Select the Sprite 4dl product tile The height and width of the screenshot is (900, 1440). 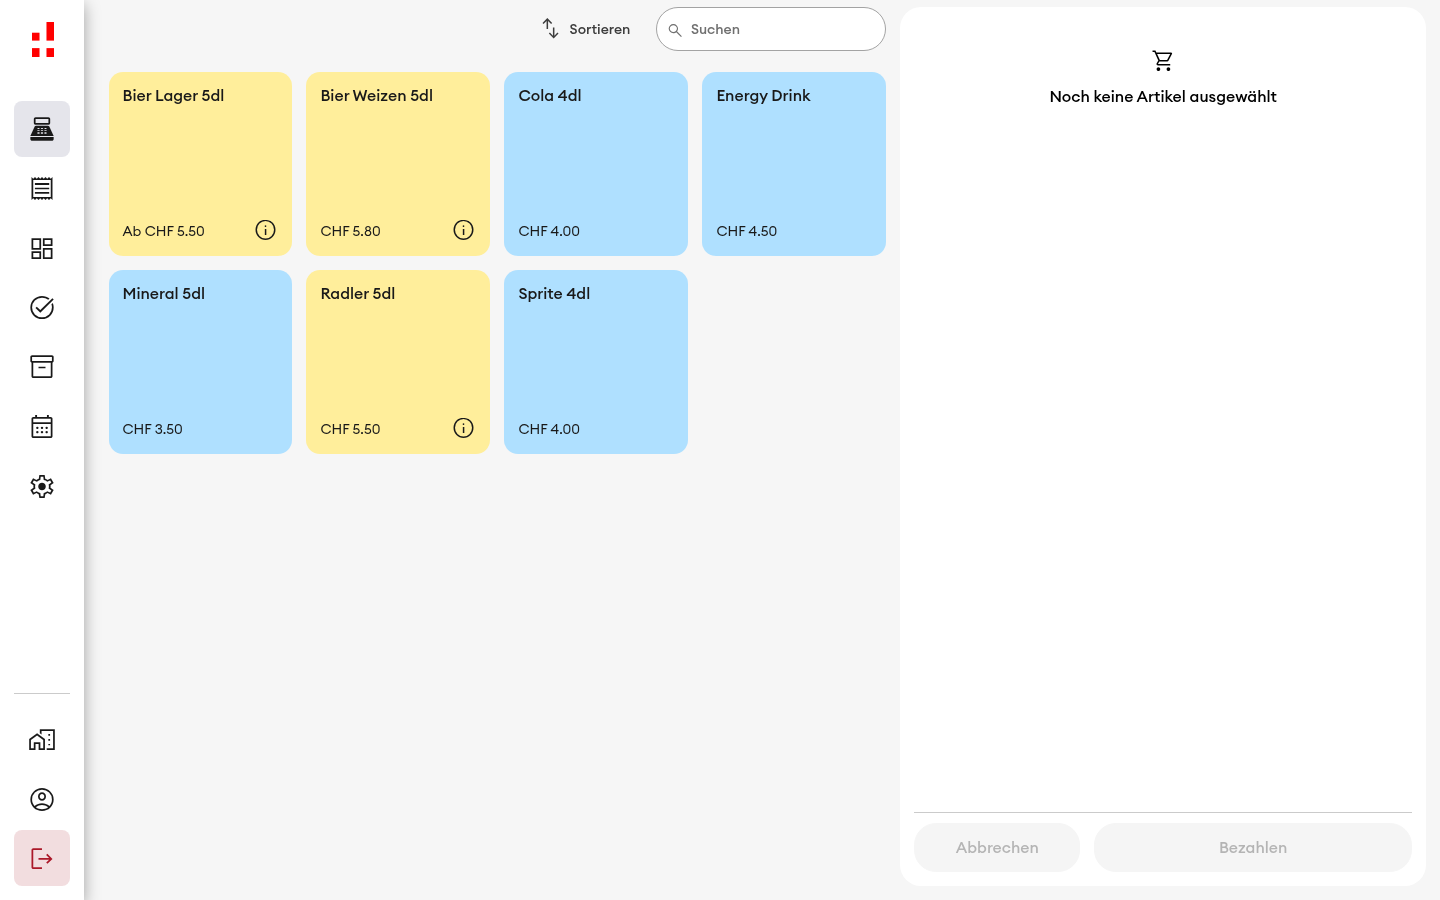click(x=596, y=362)
